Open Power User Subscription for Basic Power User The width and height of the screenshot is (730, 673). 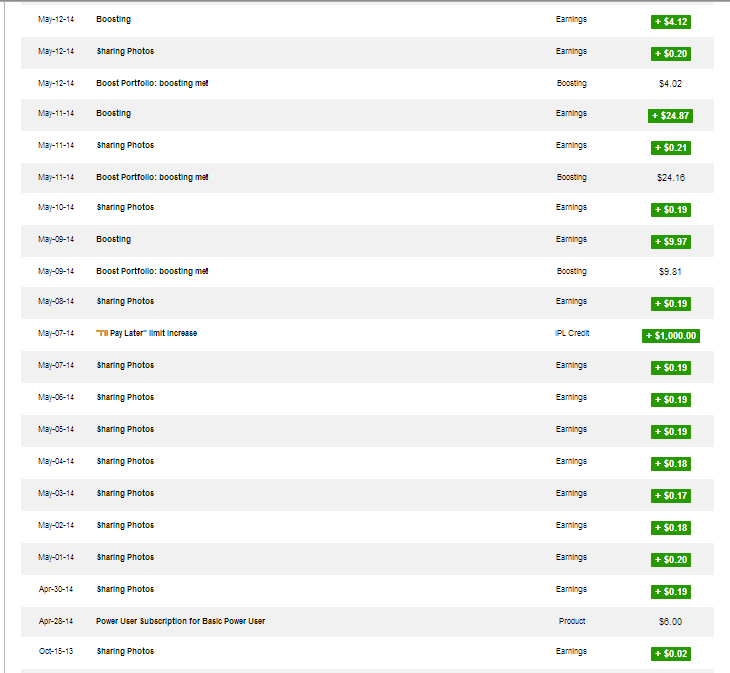(x=180, y=621)
